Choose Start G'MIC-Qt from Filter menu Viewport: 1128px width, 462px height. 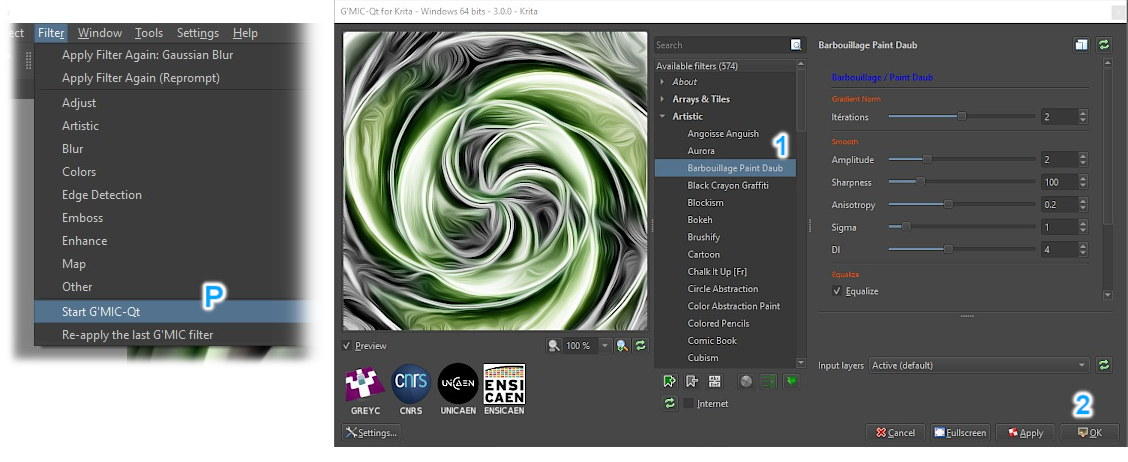coord(100,311)
